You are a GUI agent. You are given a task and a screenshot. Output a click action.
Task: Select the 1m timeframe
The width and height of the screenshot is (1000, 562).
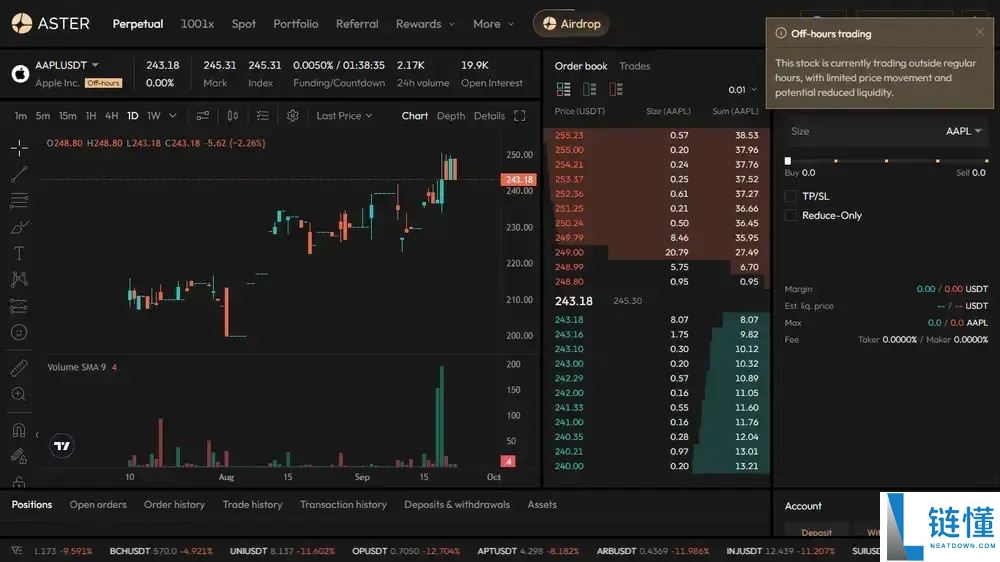pos(21,115)
